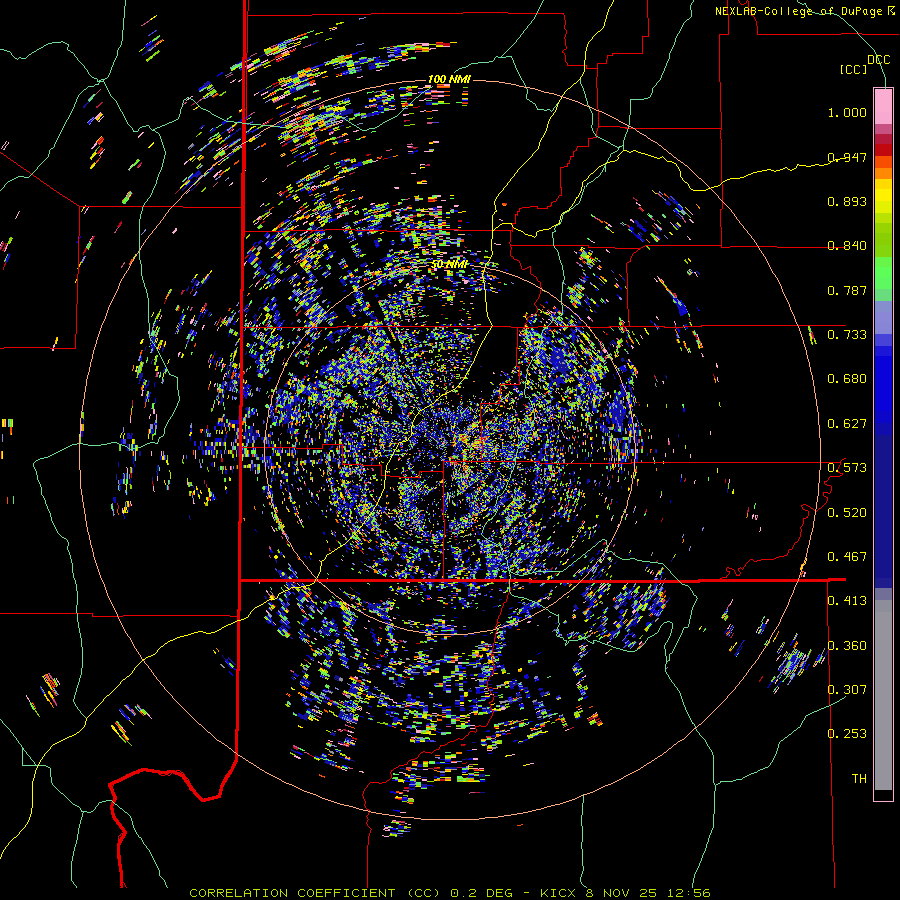Screen dimensions: 900x900
Task: Click the DCC product label
Action: coord(878,60)
